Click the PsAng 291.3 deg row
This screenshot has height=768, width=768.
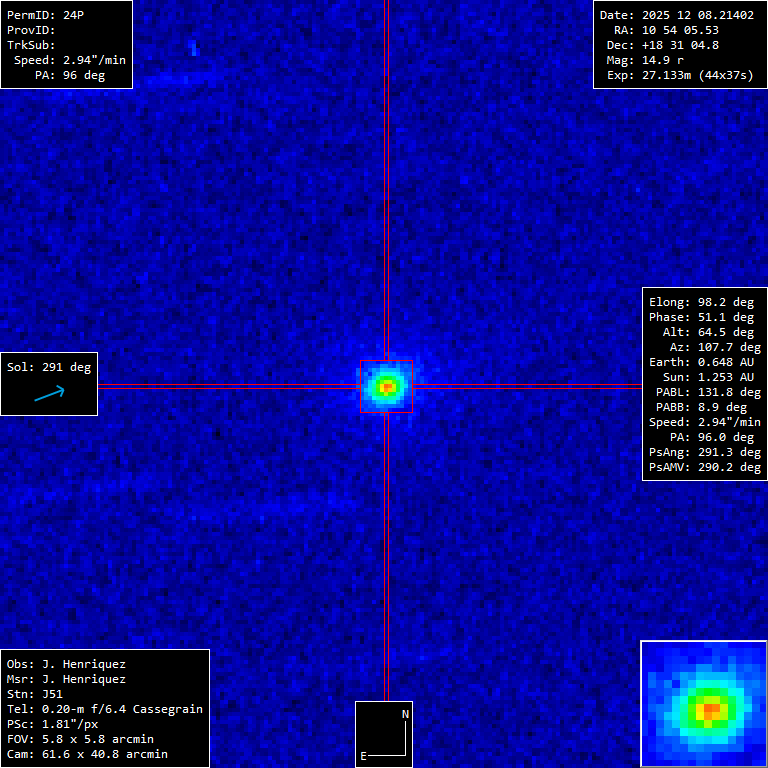click(x=704, y=452)
